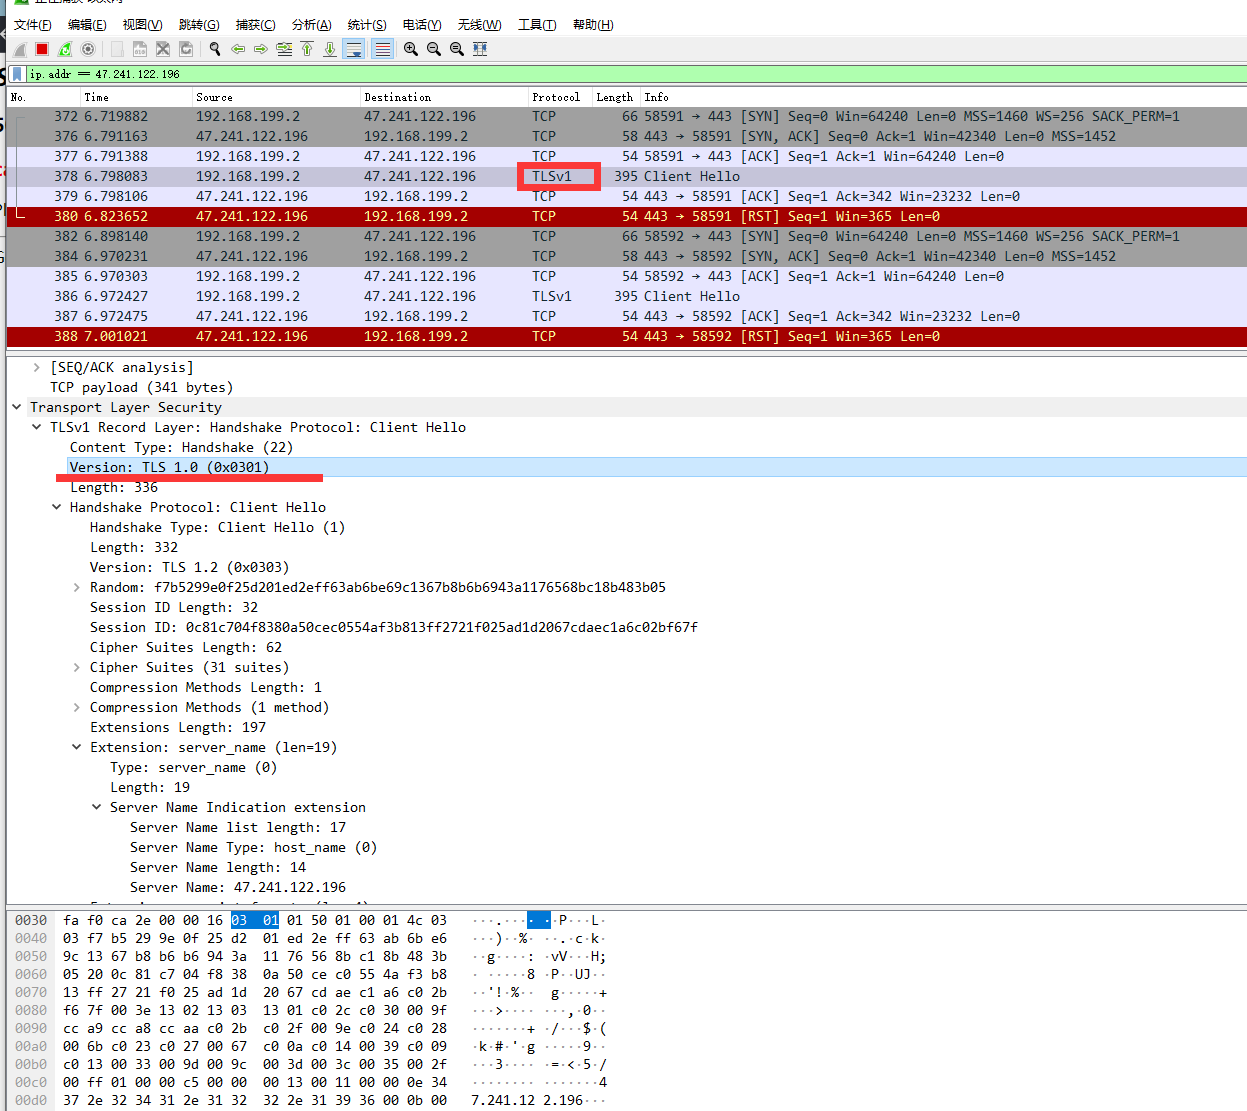Open capture options via the gear icon

click(x=88, y=48)
